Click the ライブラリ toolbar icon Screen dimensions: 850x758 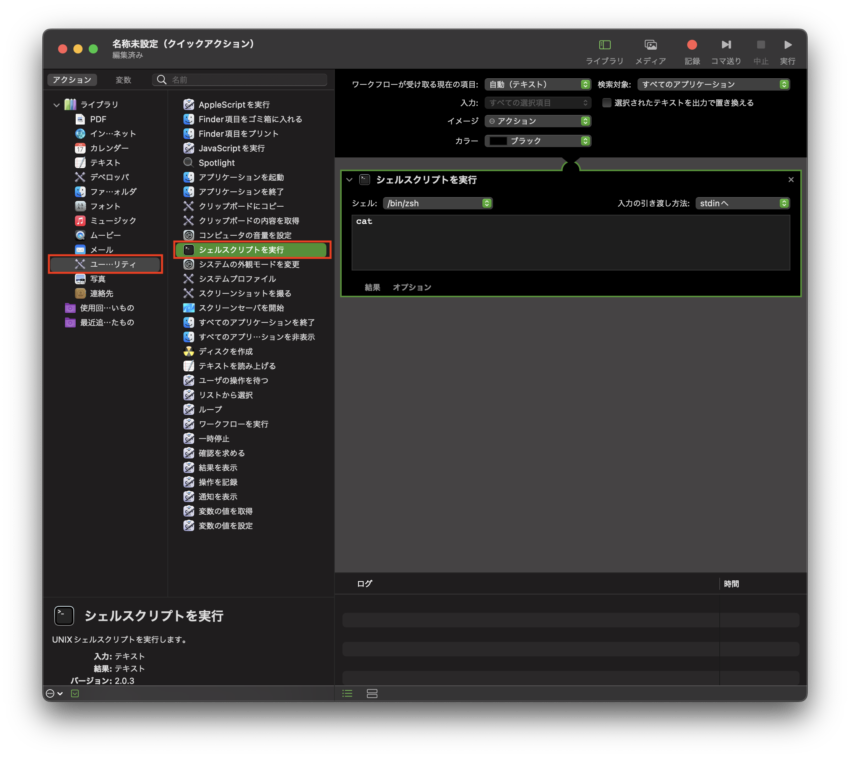tap(604, 46)
